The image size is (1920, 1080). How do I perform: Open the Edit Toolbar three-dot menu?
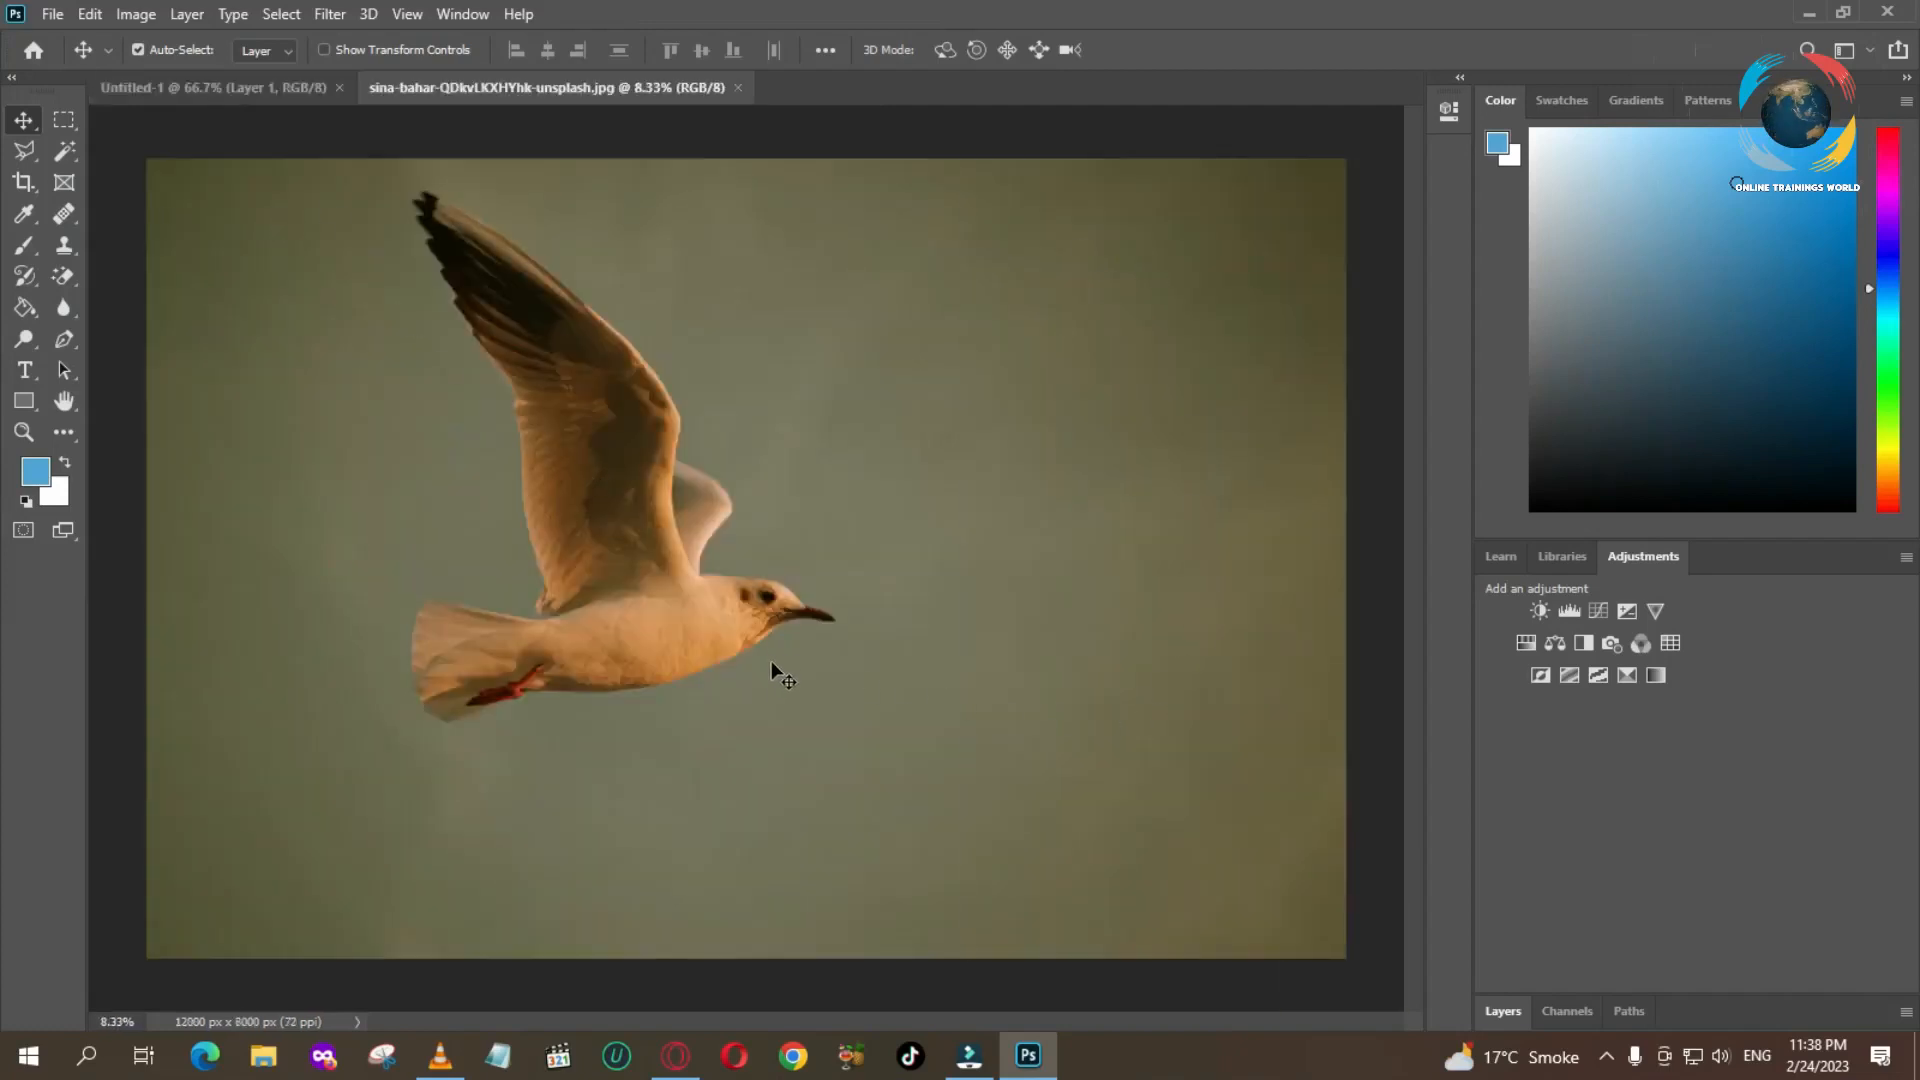click(64, 432)
